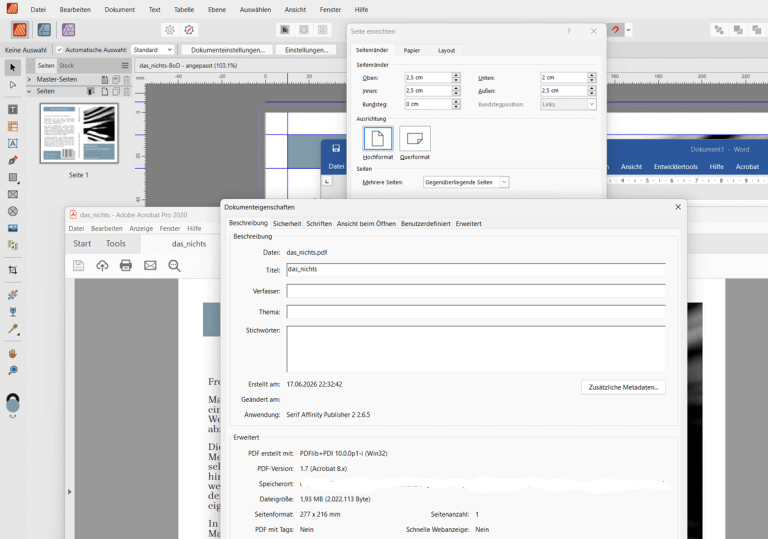Select the Fill tool
Viewport: 768px width, 539px height.
[13, 294]
